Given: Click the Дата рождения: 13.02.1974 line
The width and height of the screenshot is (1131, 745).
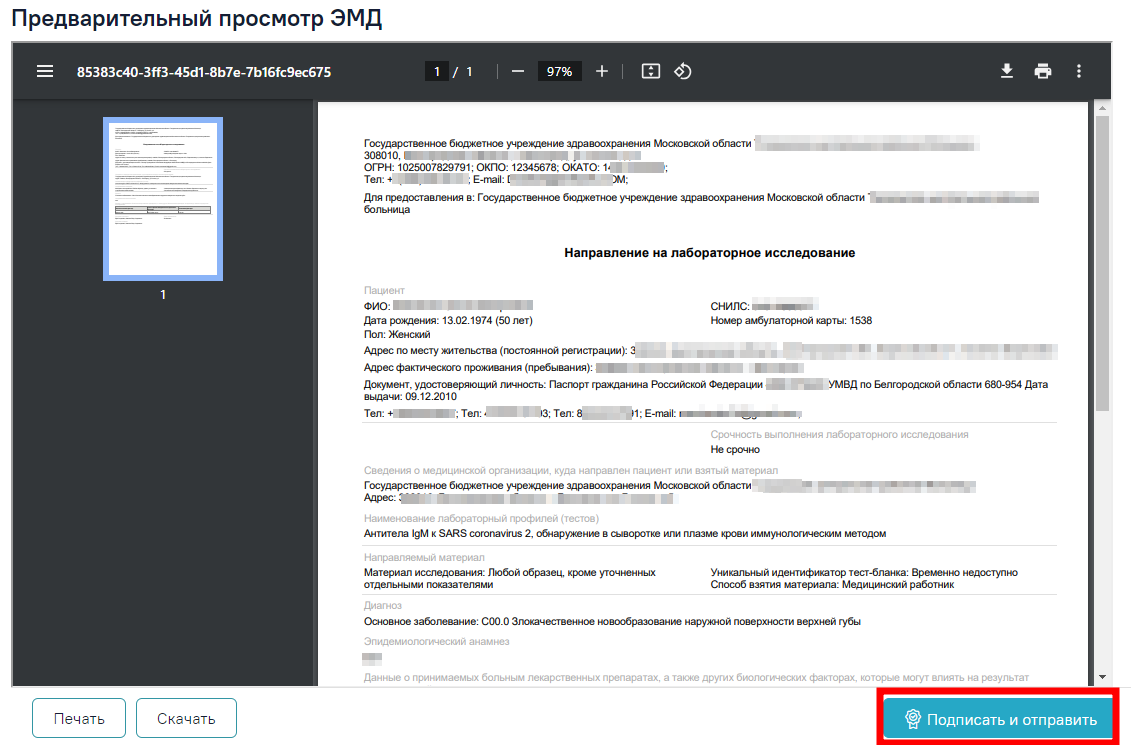Looking at the screenshot, I should point(448,320).
